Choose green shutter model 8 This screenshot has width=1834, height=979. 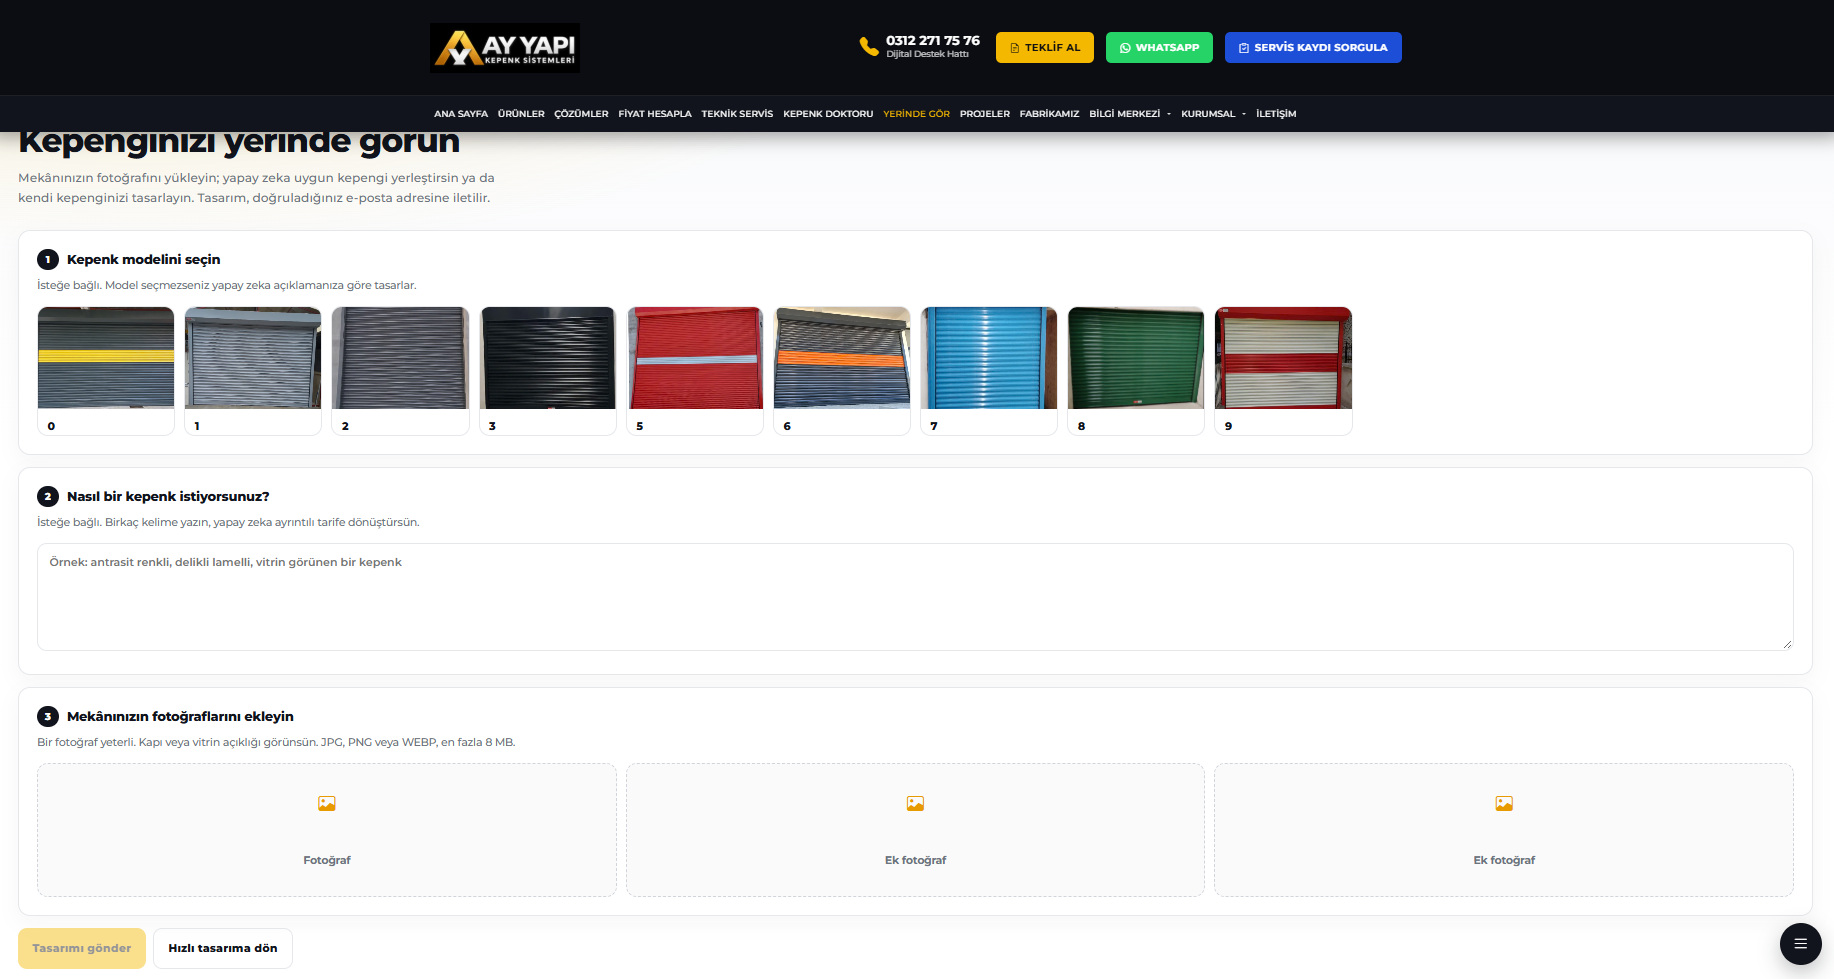tap(1136, 371)
